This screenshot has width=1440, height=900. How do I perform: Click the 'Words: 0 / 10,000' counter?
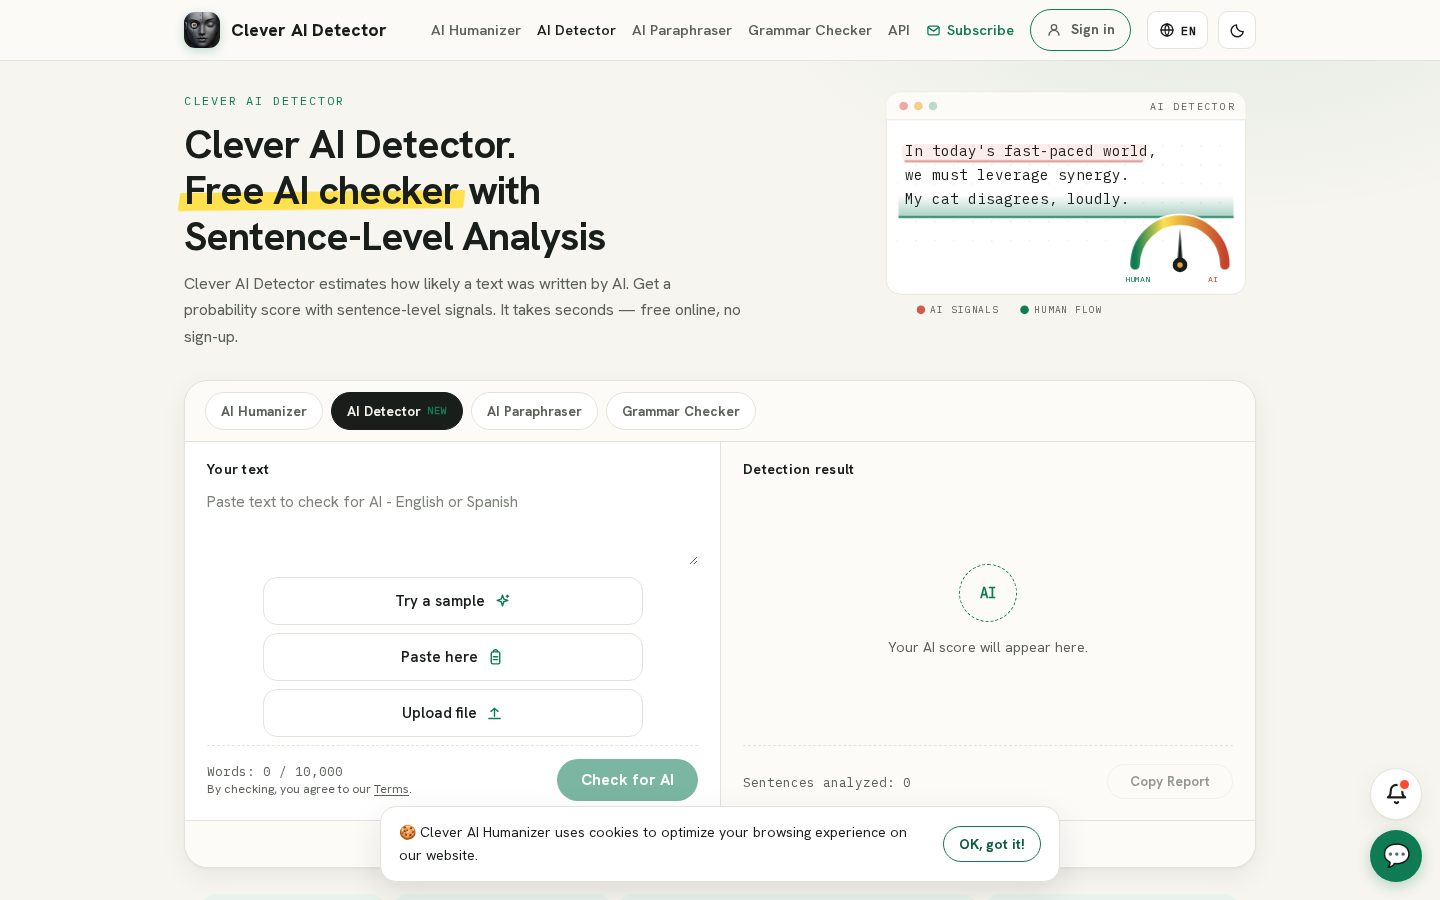tap(275, 772)
